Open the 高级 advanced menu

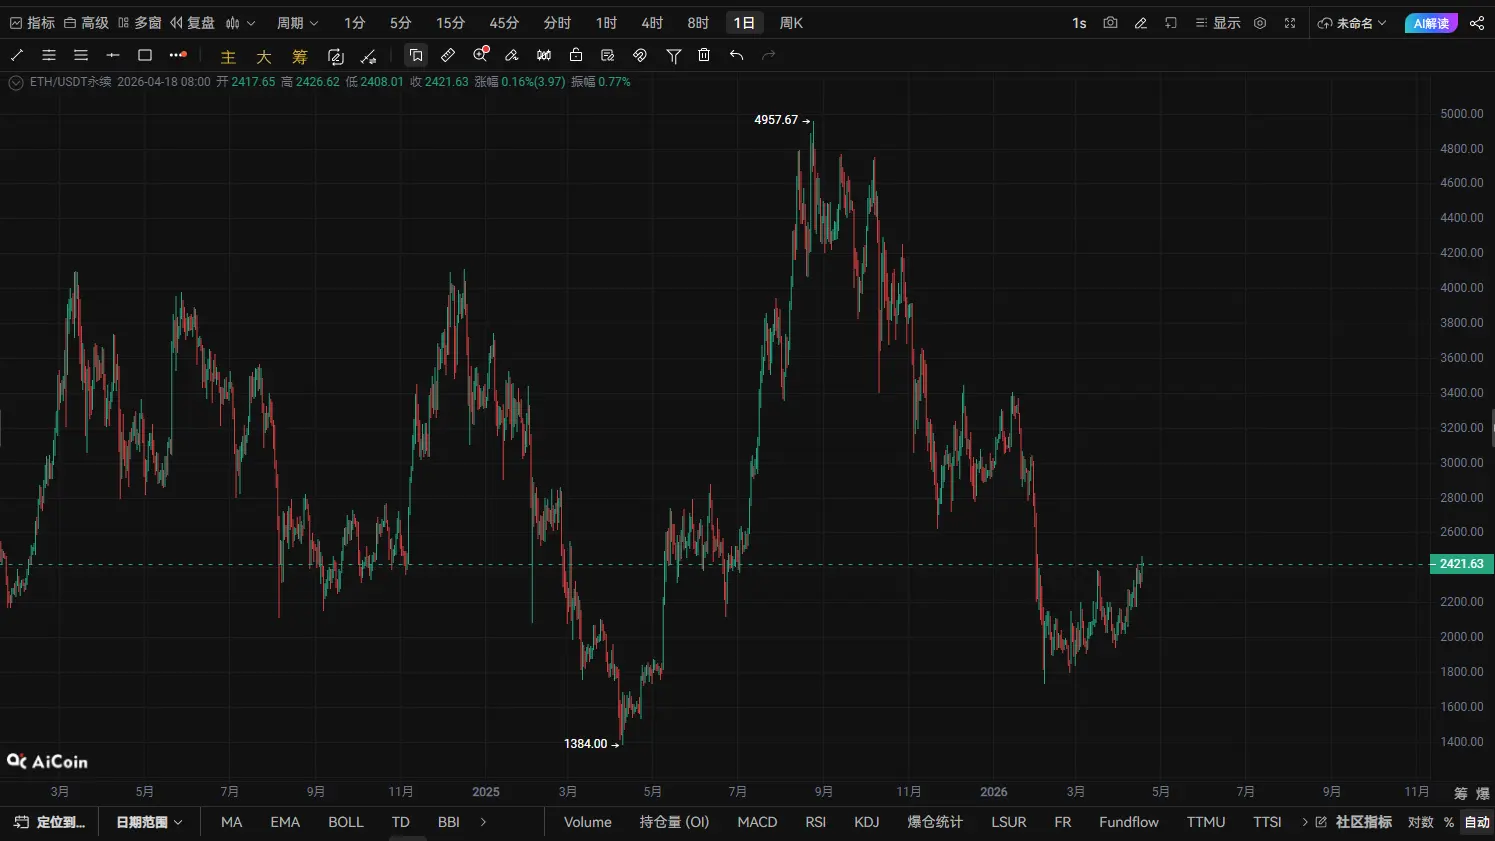(x=86, y=23)
